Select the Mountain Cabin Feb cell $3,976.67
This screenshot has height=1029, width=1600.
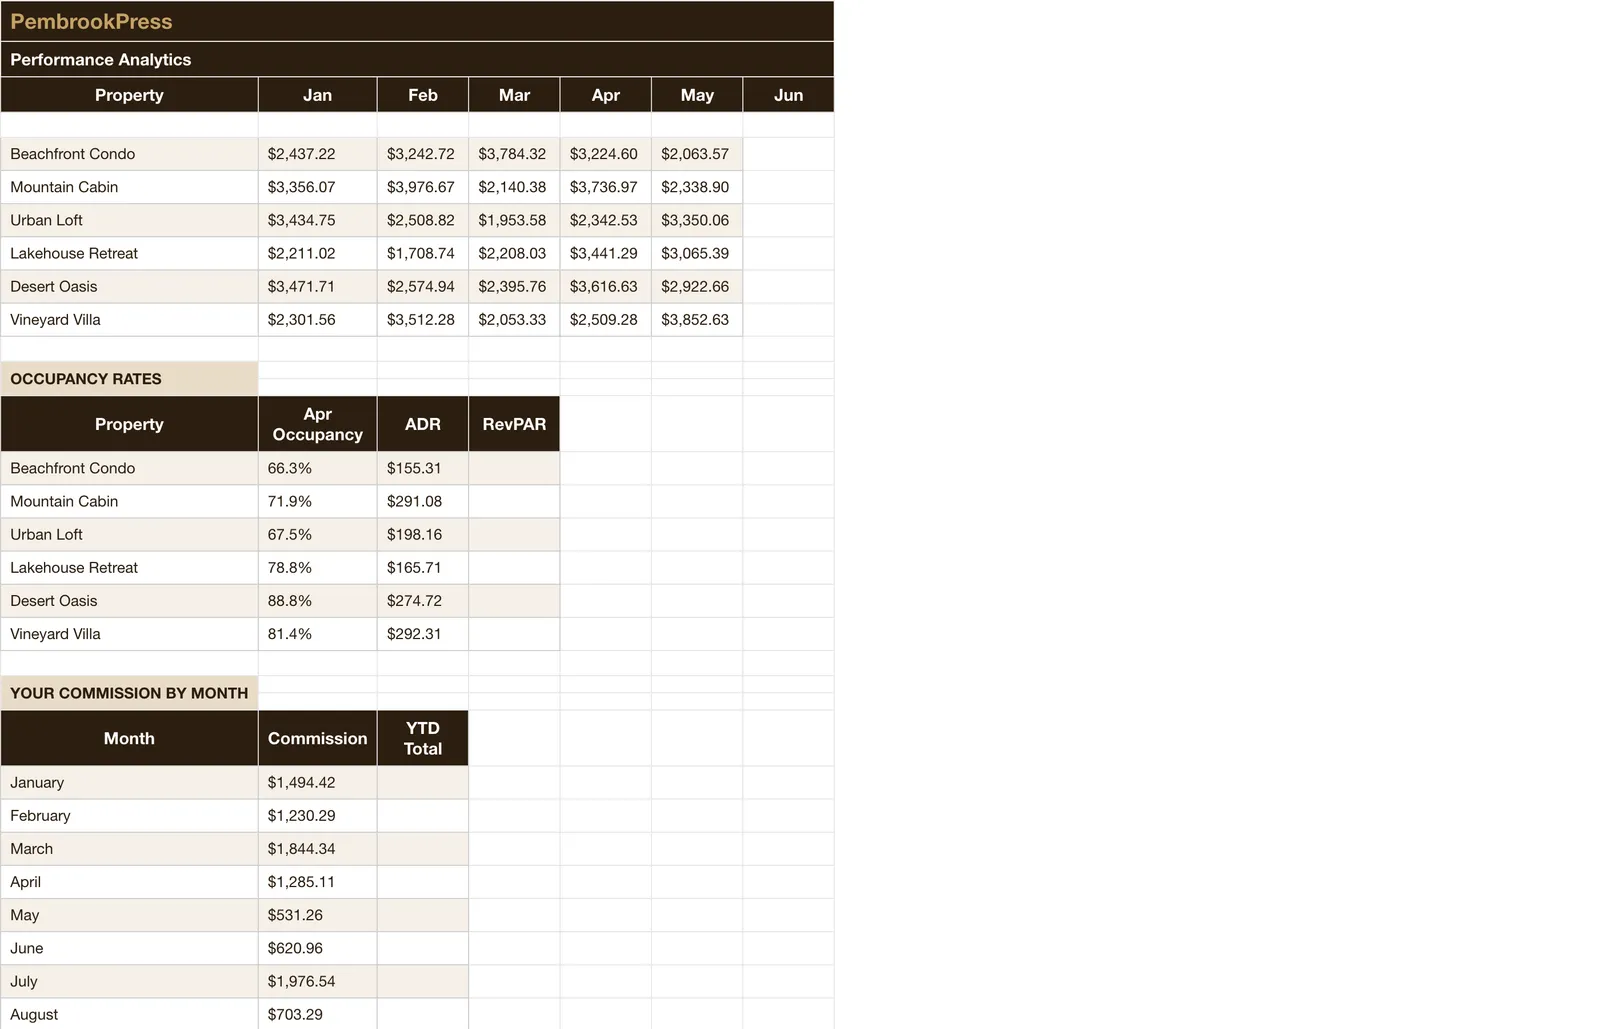coord(422,187)
